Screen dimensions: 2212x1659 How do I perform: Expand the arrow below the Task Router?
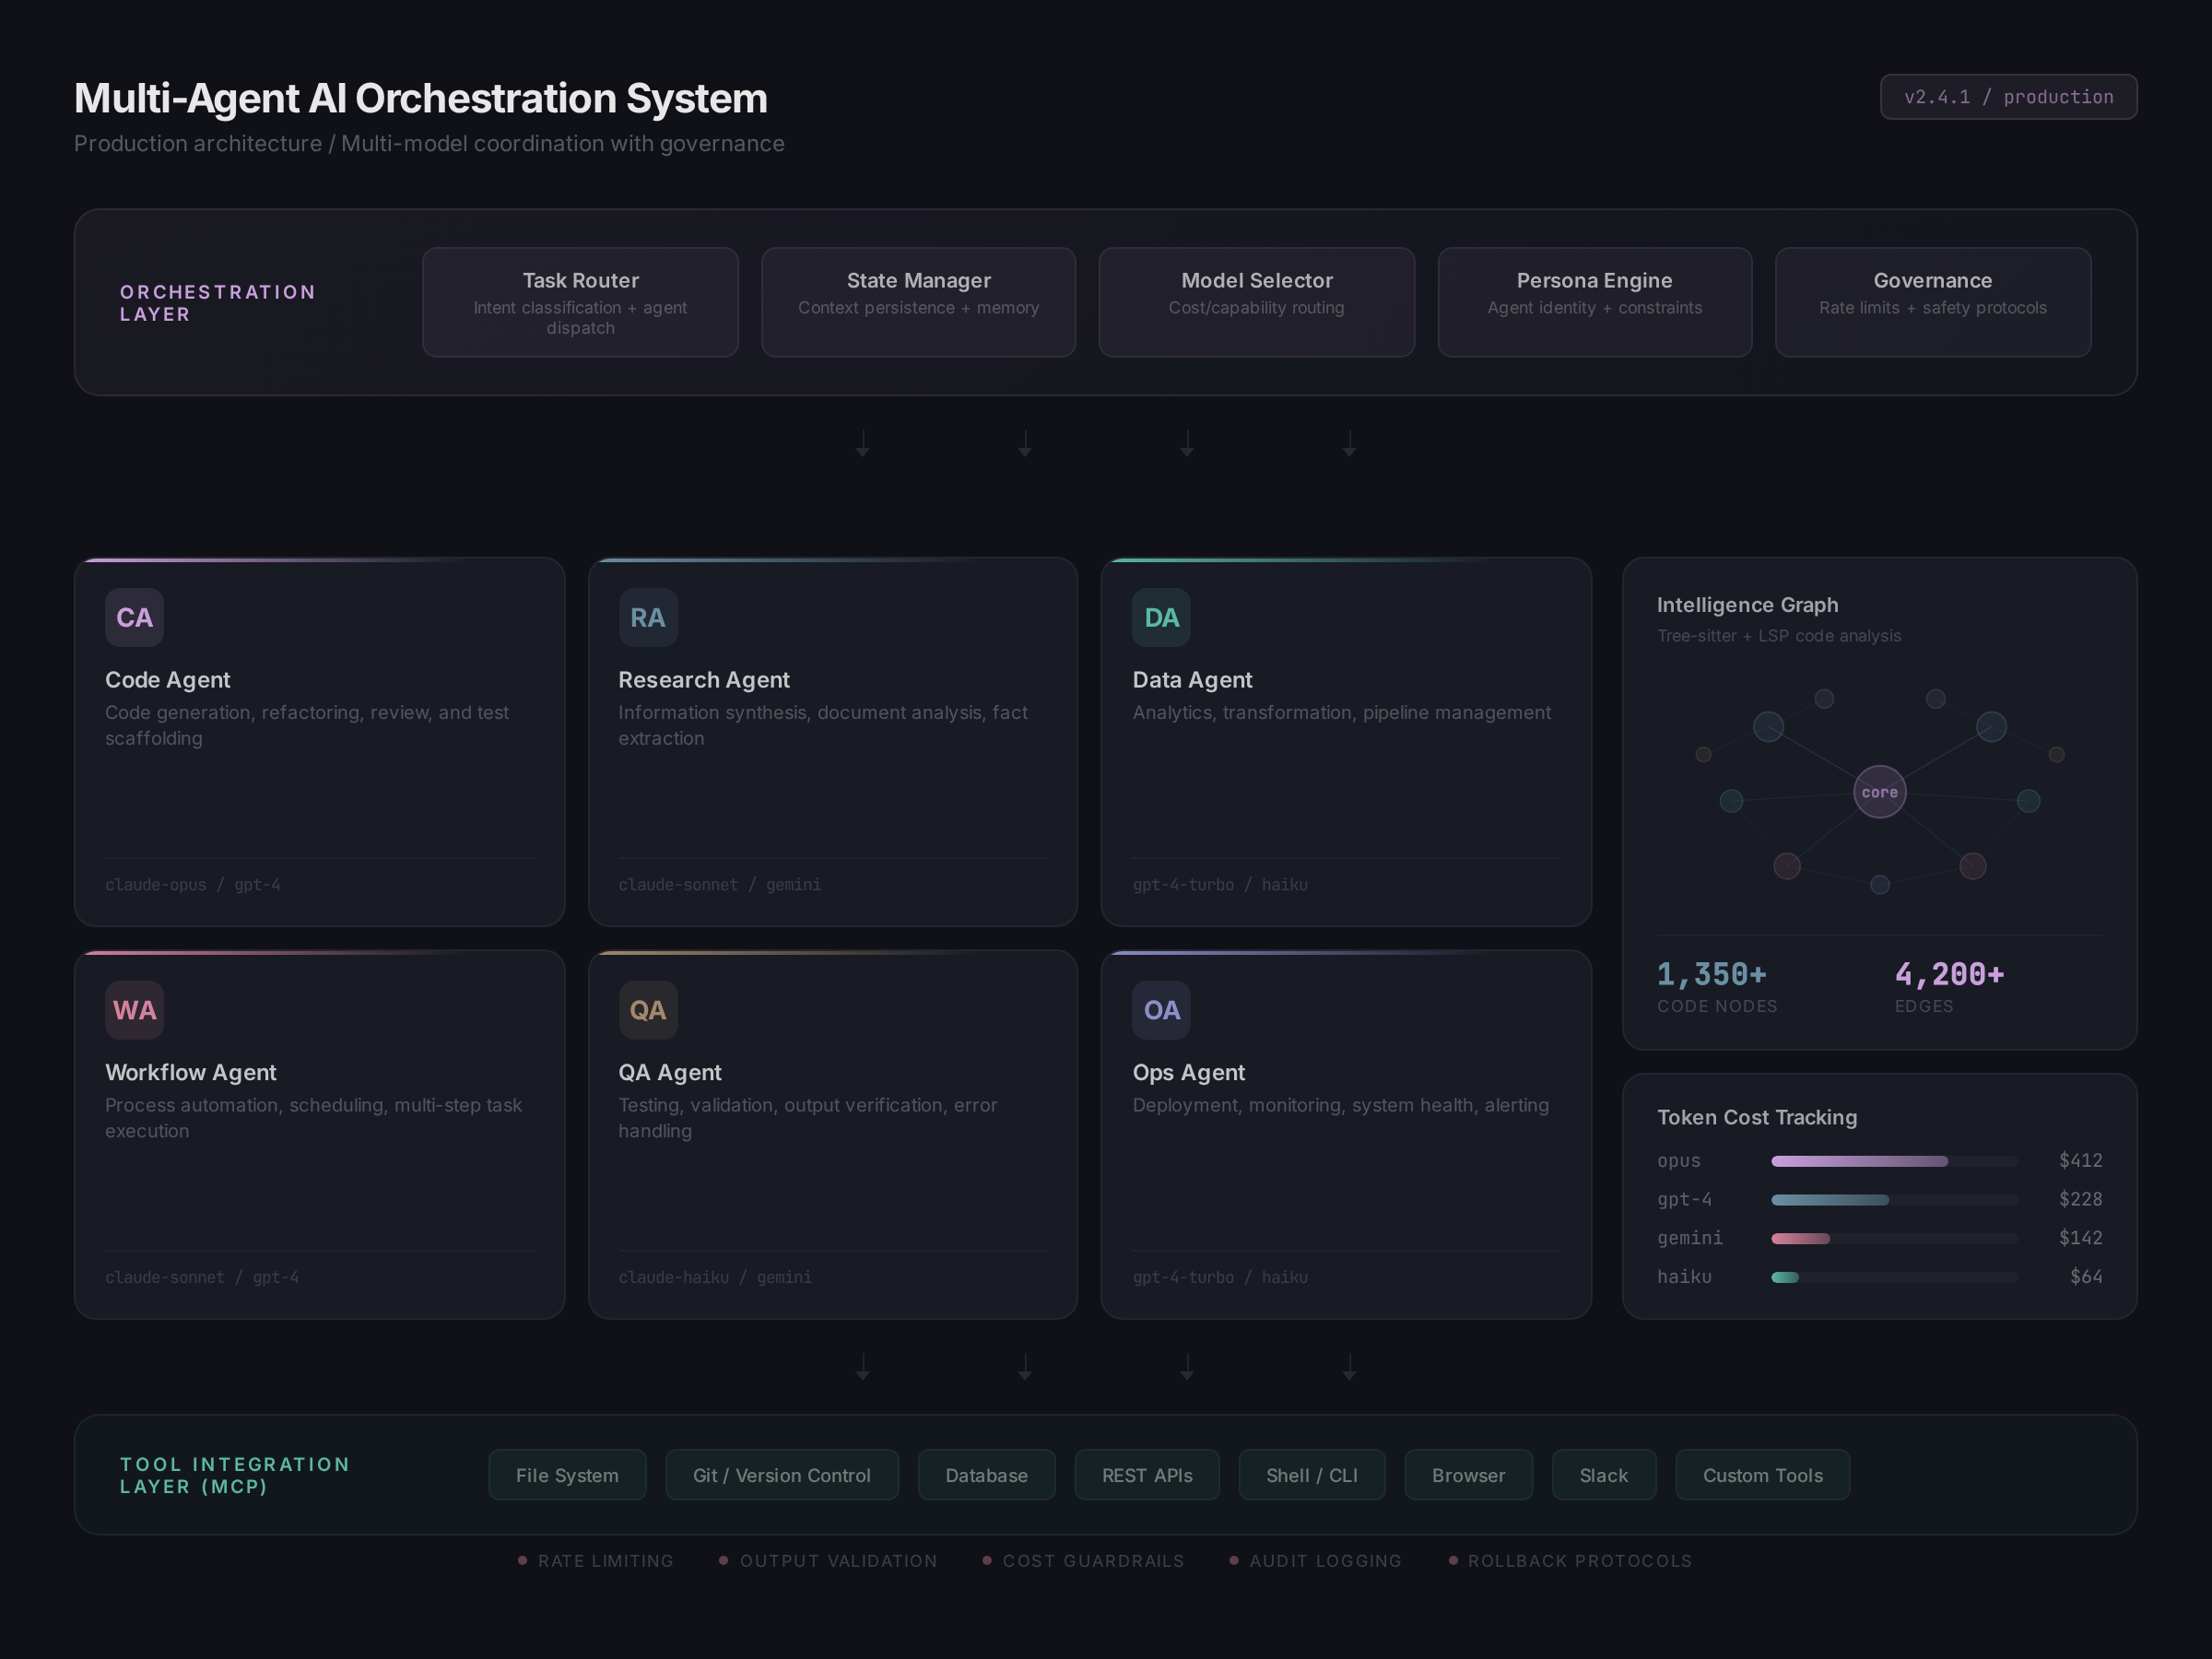[862, 443]
